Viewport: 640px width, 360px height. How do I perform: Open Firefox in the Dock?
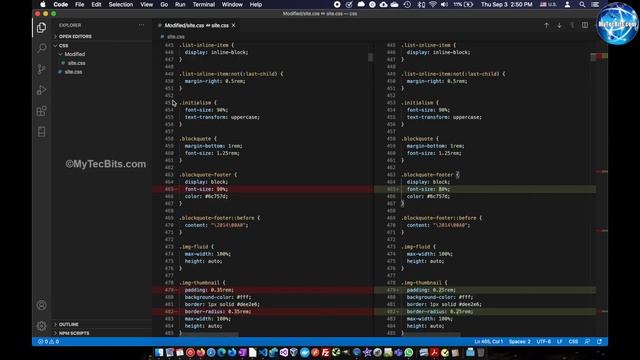coord(200,352)
